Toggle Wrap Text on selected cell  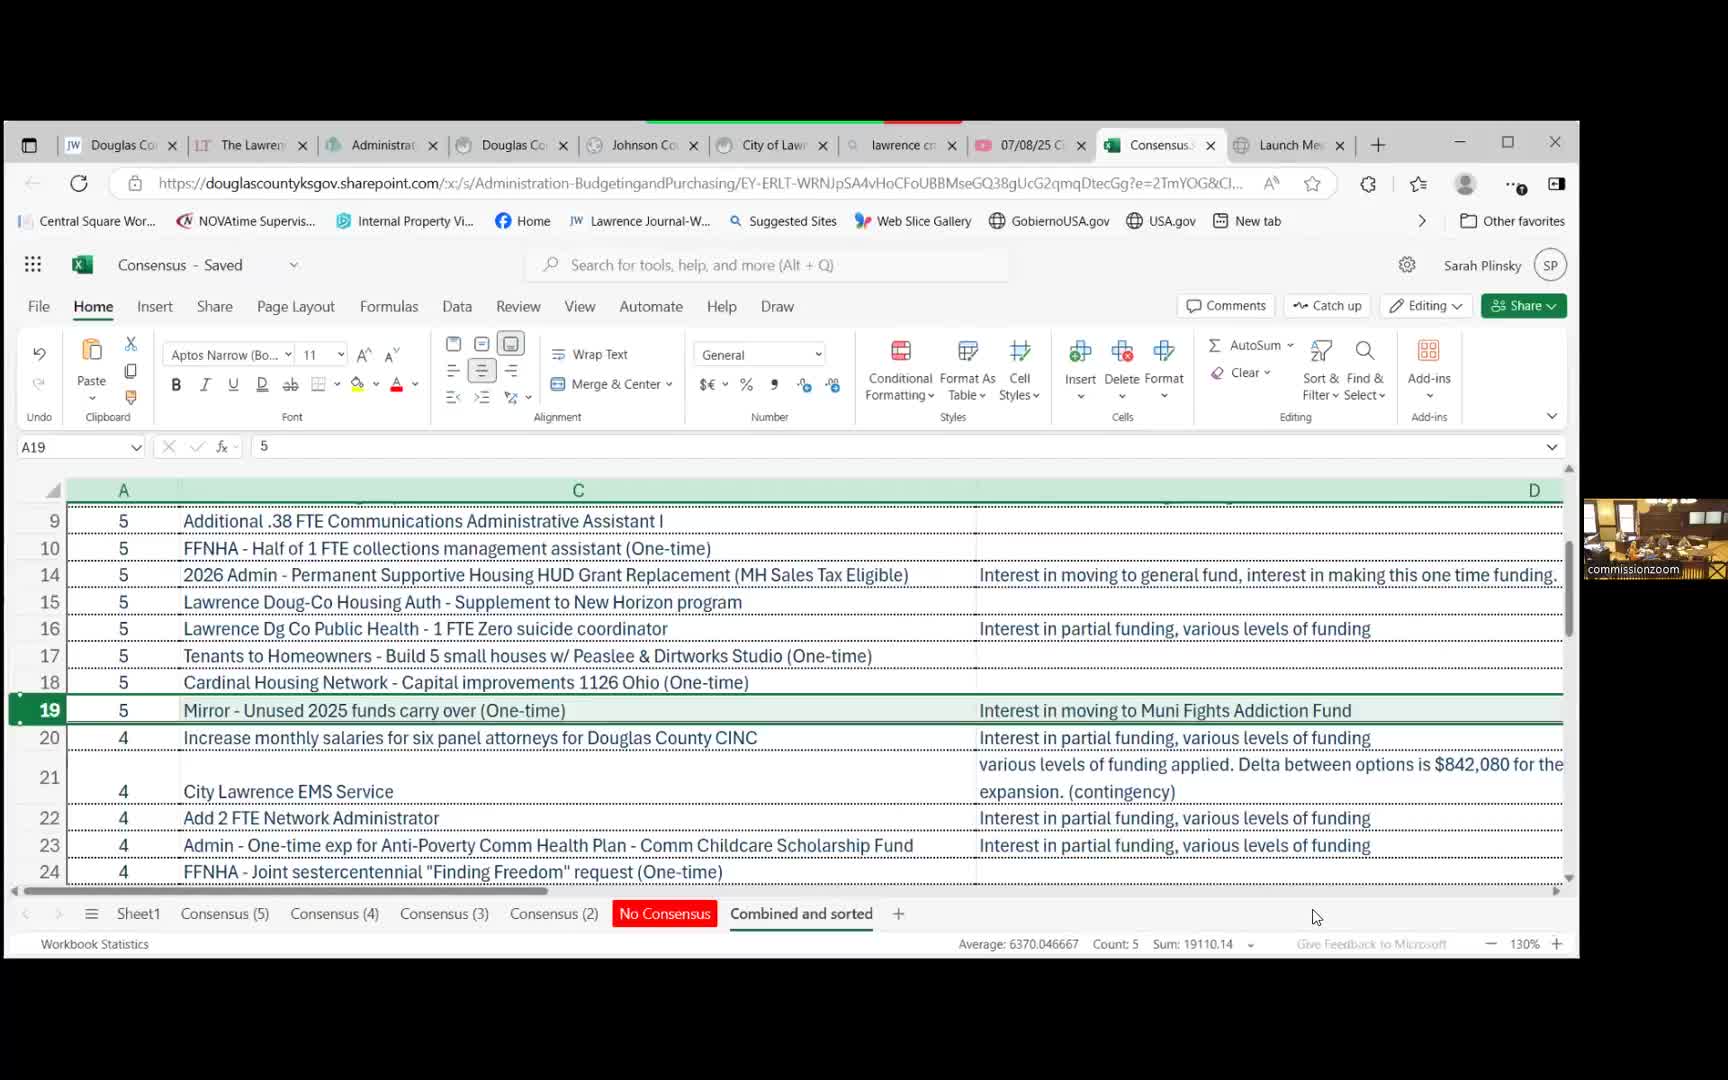[589, 355]
